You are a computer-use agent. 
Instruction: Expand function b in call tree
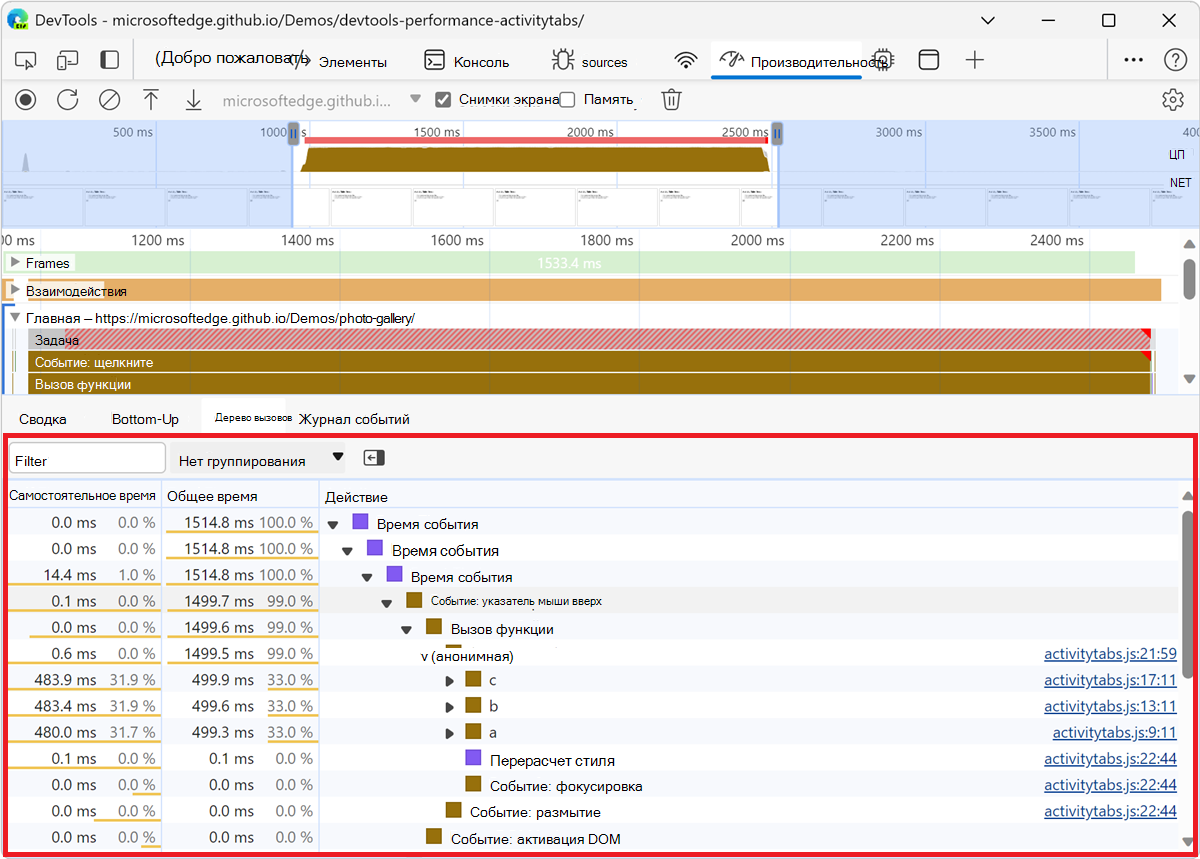tap(450, 707)
